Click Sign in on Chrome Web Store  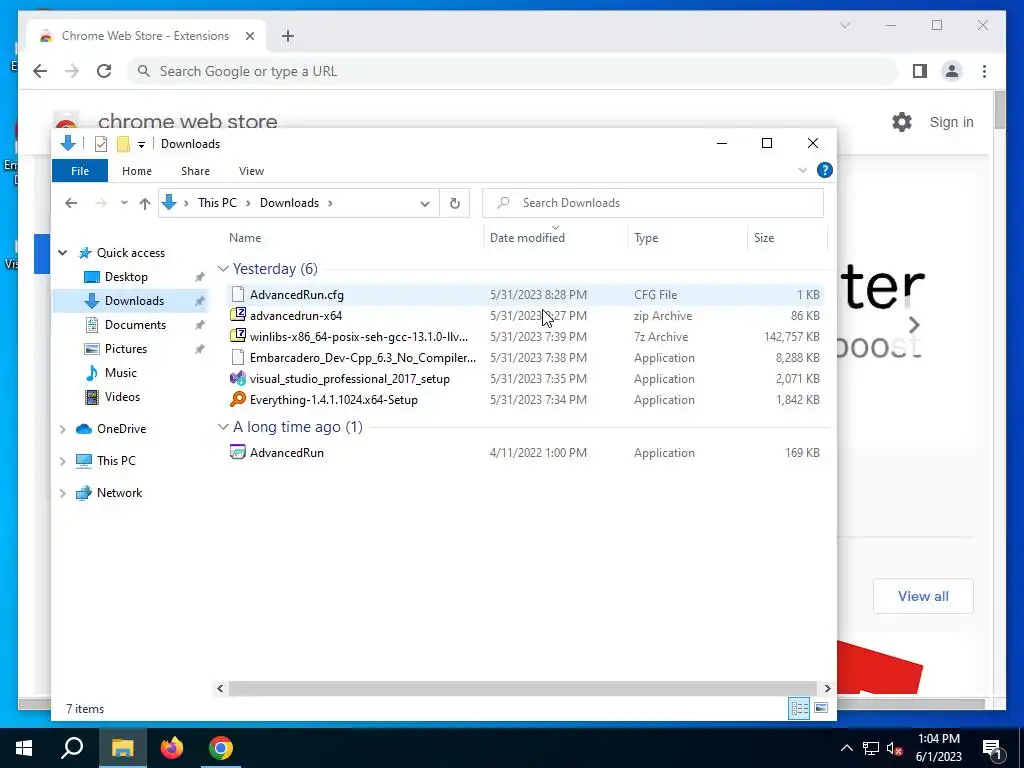[x=952, y=122]
